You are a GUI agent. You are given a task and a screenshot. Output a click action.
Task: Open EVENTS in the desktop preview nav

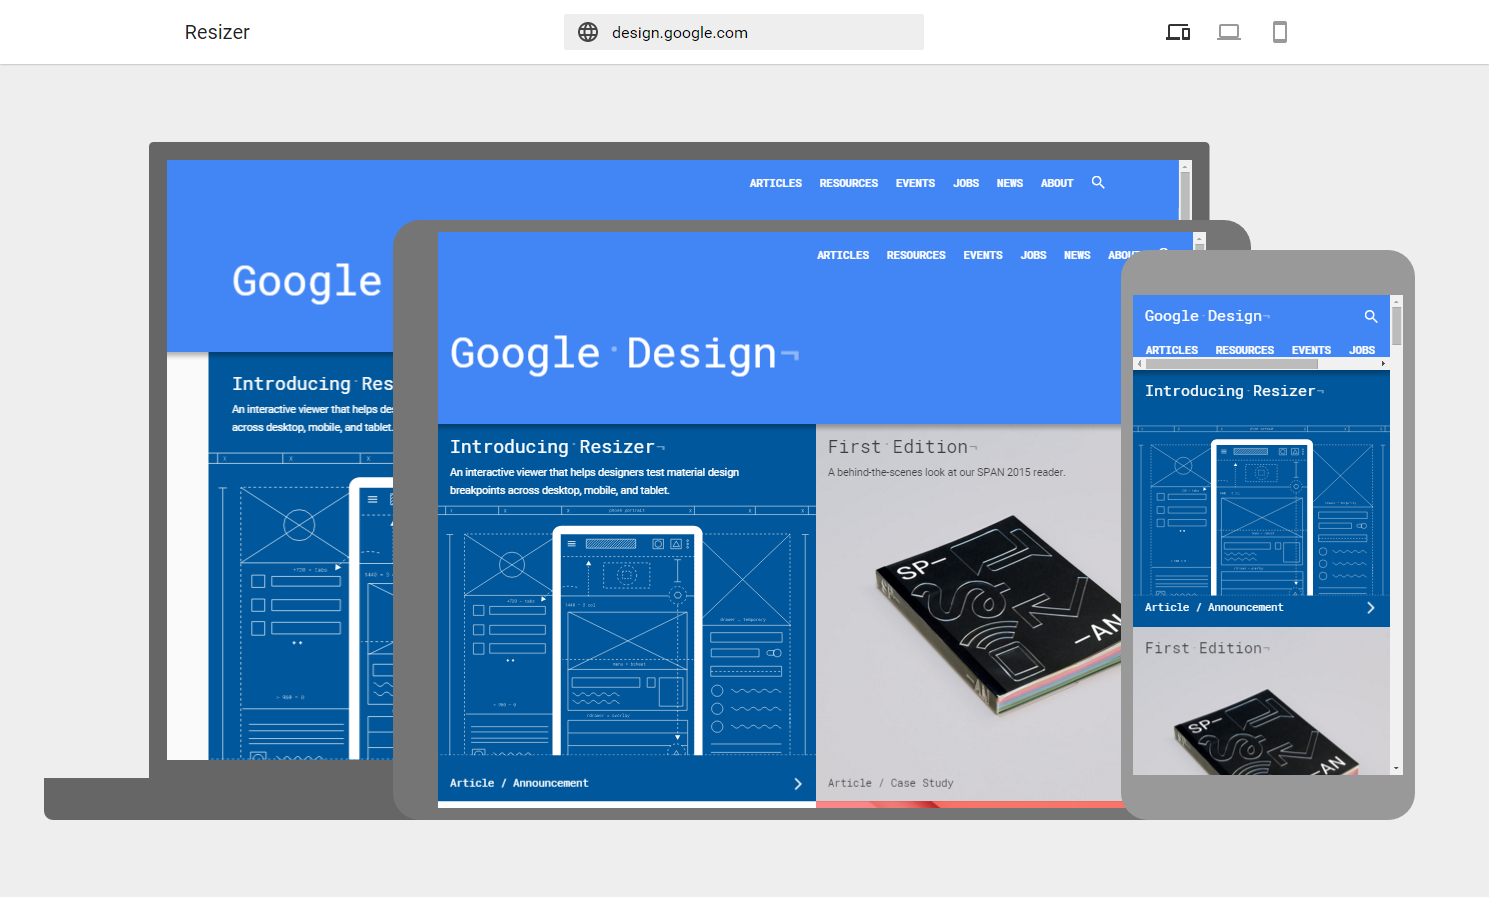(x=915, y=183)
